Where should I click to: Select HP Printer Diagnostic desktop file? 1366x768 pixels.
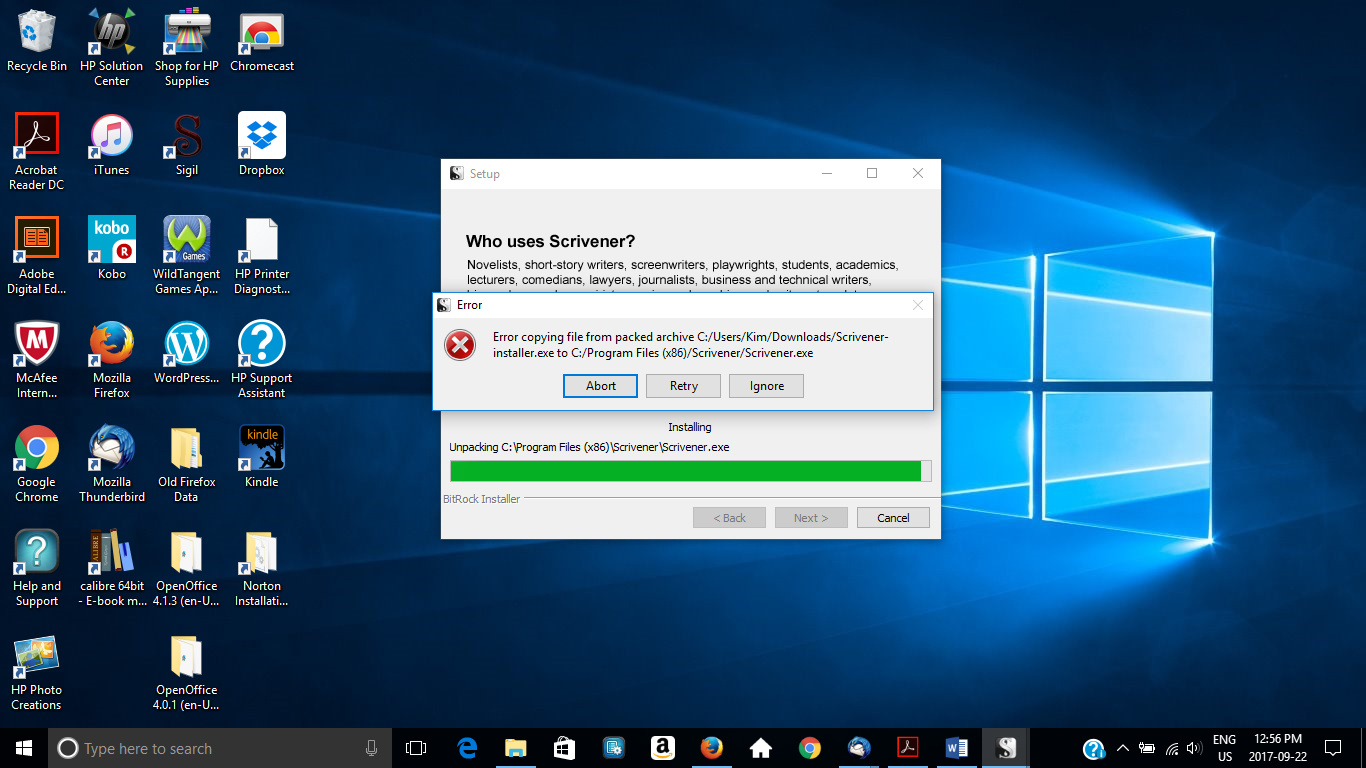coord(262,256)
